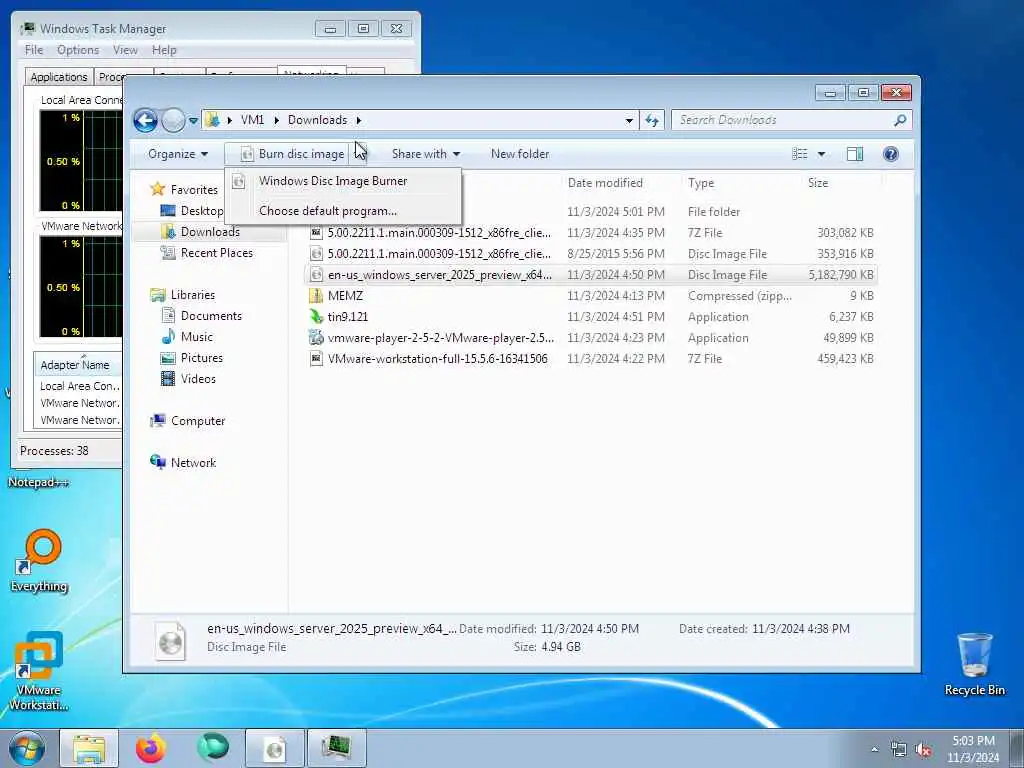Select the en-us_windows_server_2025_preview file row

[591, 275]
